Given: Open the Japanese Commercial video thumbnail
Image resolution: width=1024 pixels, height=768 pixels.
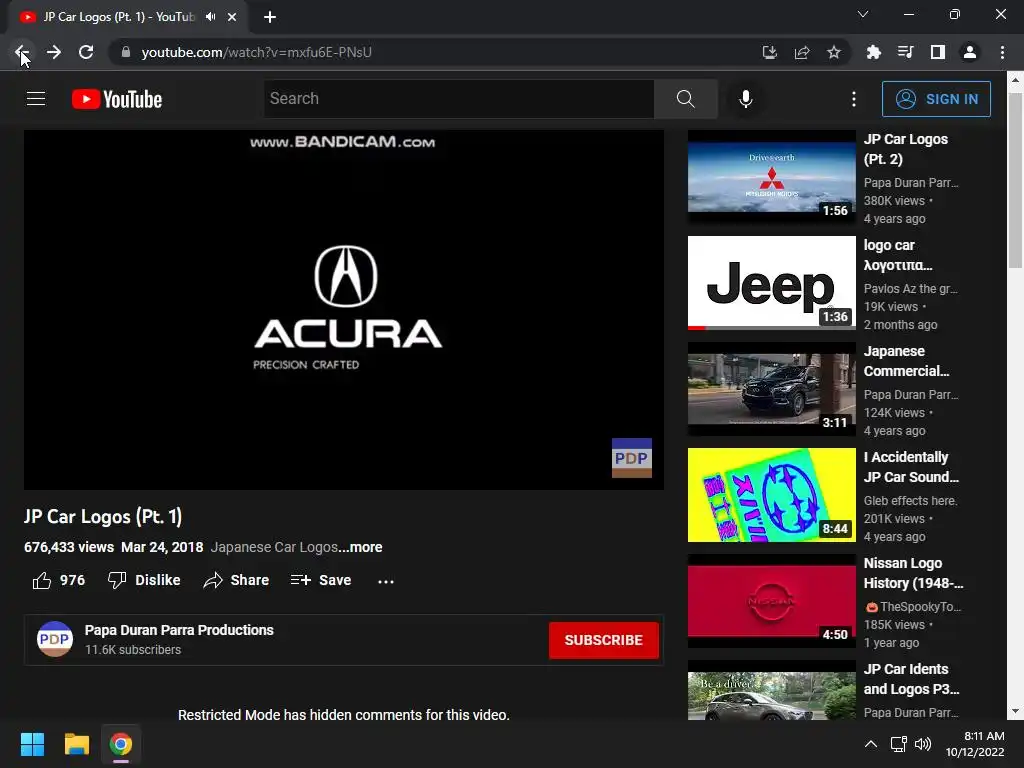Looking at the screenshot, I should point(771,389).
